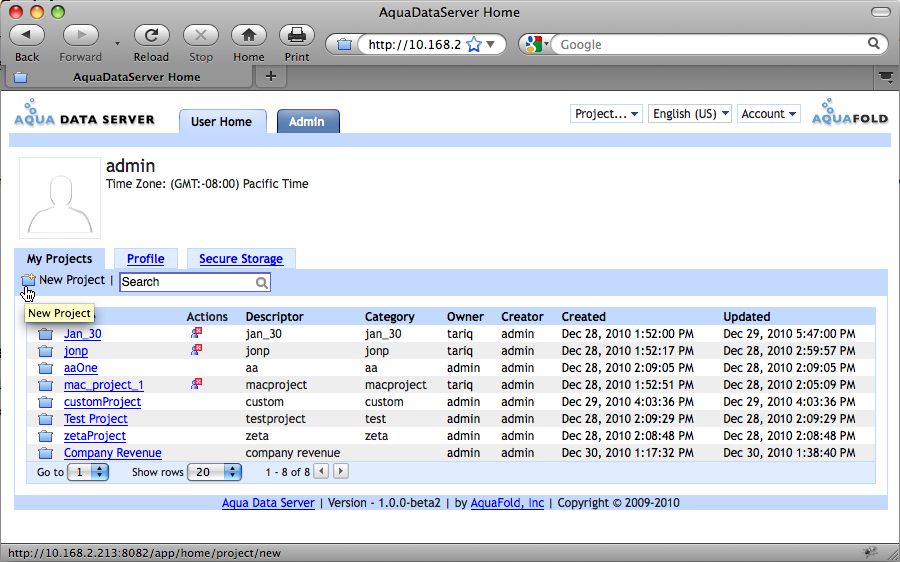Click the New Project text link
Image resolution: width=900 pixels, height=562 pixels.
coord(72,280)
